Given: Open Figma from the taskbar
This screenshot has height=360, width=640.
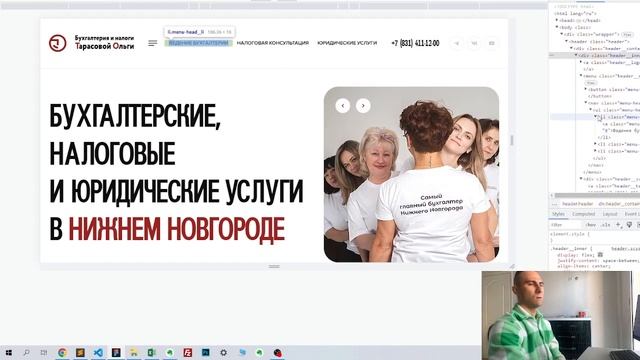Looking at the screenshot, I should tap(116, 353).
